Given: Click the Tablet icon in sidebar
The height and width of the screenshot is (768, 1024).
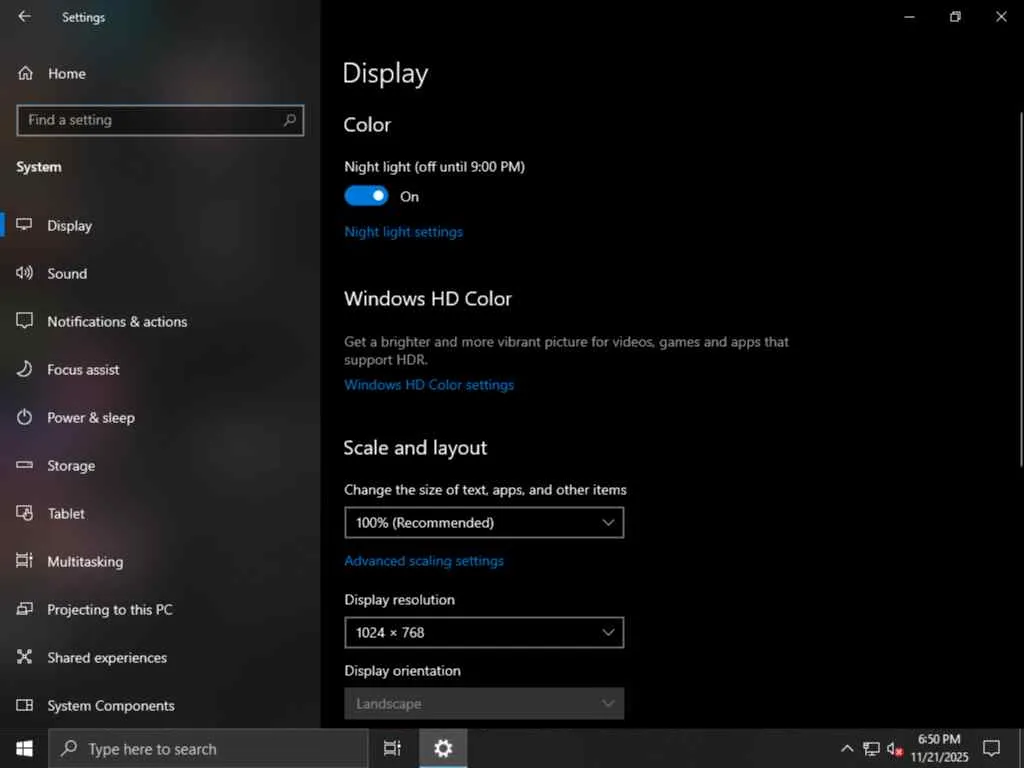Looking at the screenshot, I should click(24, 513).
